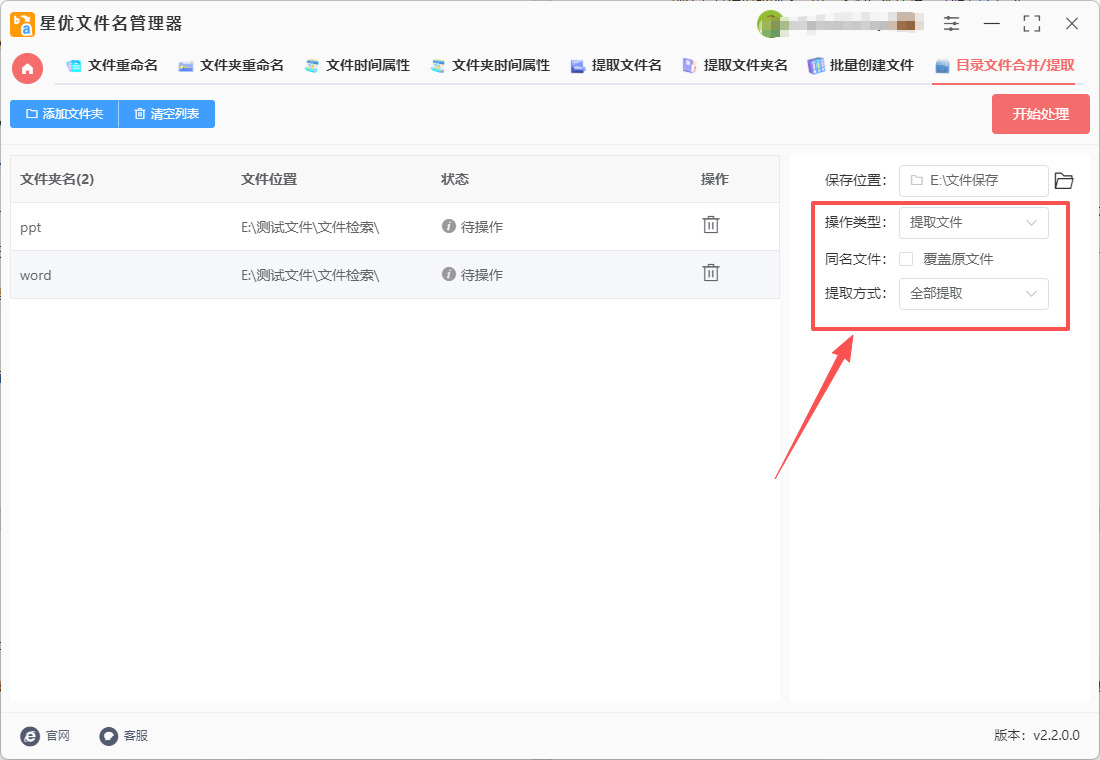Click info icon in word status
Image resolution: width=1100 pixels, height=760 pixels.
click(449, 274)
